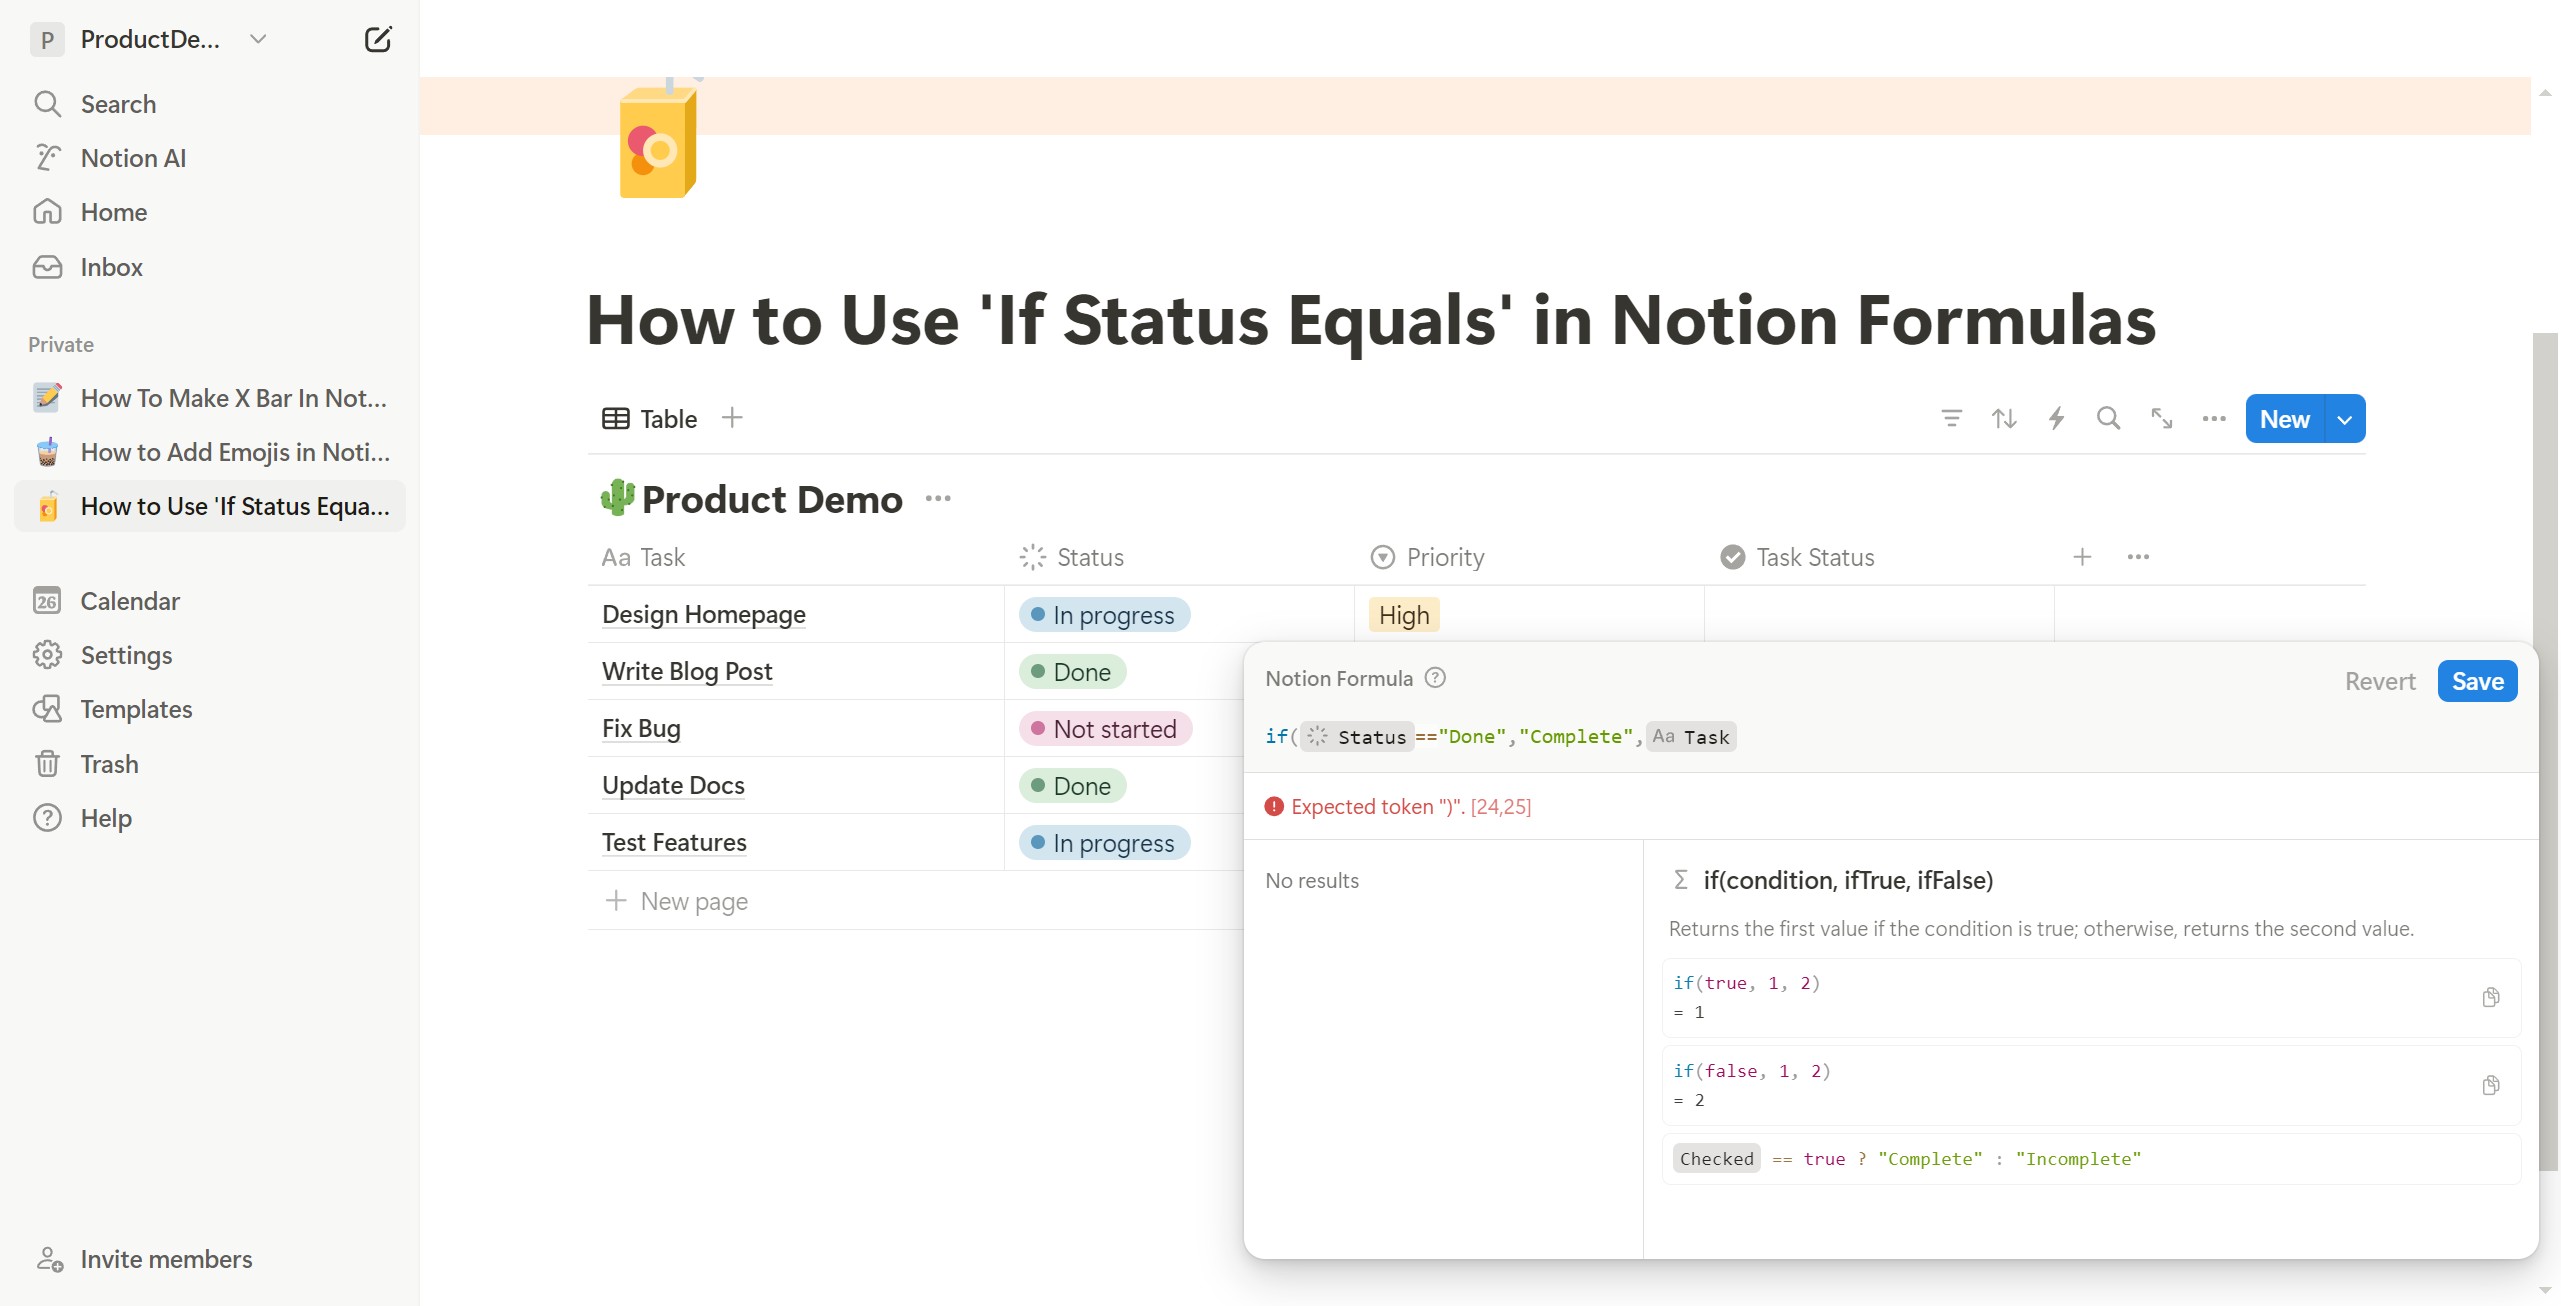Open the Fix Bug task
The width and height of the screenshot is (2561, 1306).
pos(641,729)
